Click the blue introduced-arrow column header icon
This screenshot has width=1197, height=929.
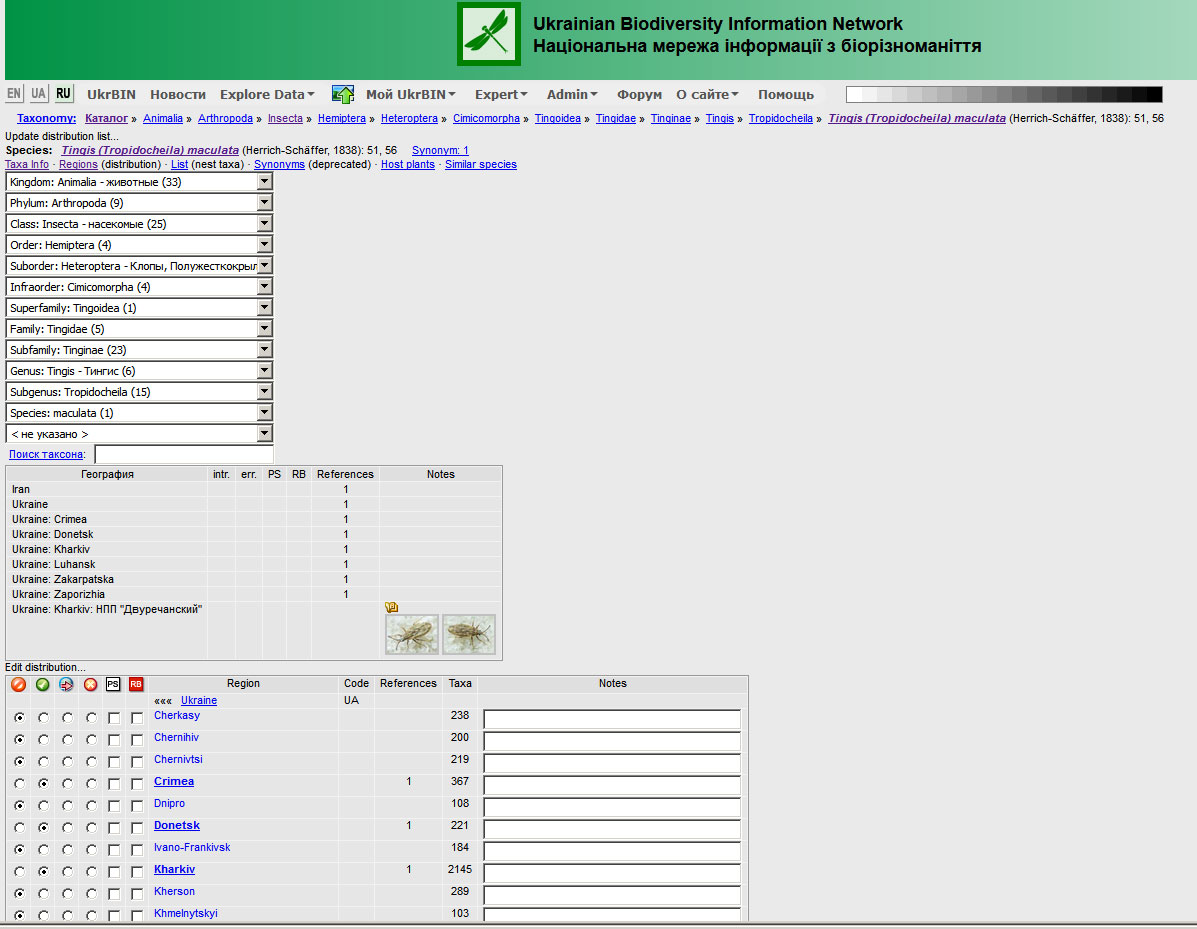point(67,684)
